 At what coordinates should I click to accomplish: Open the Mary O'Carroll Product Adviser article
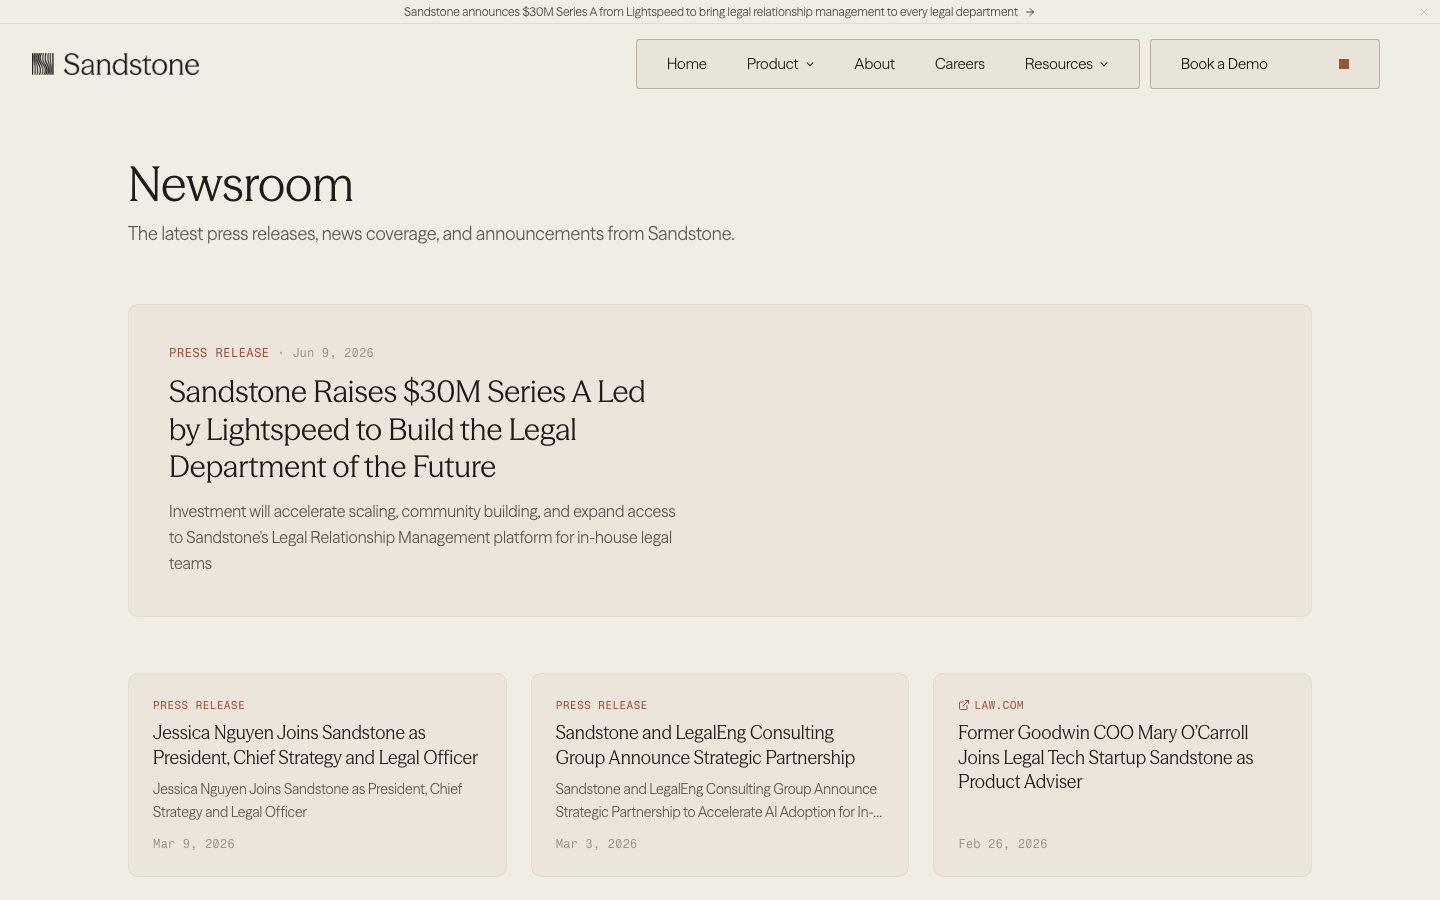tap(1122, 775)
